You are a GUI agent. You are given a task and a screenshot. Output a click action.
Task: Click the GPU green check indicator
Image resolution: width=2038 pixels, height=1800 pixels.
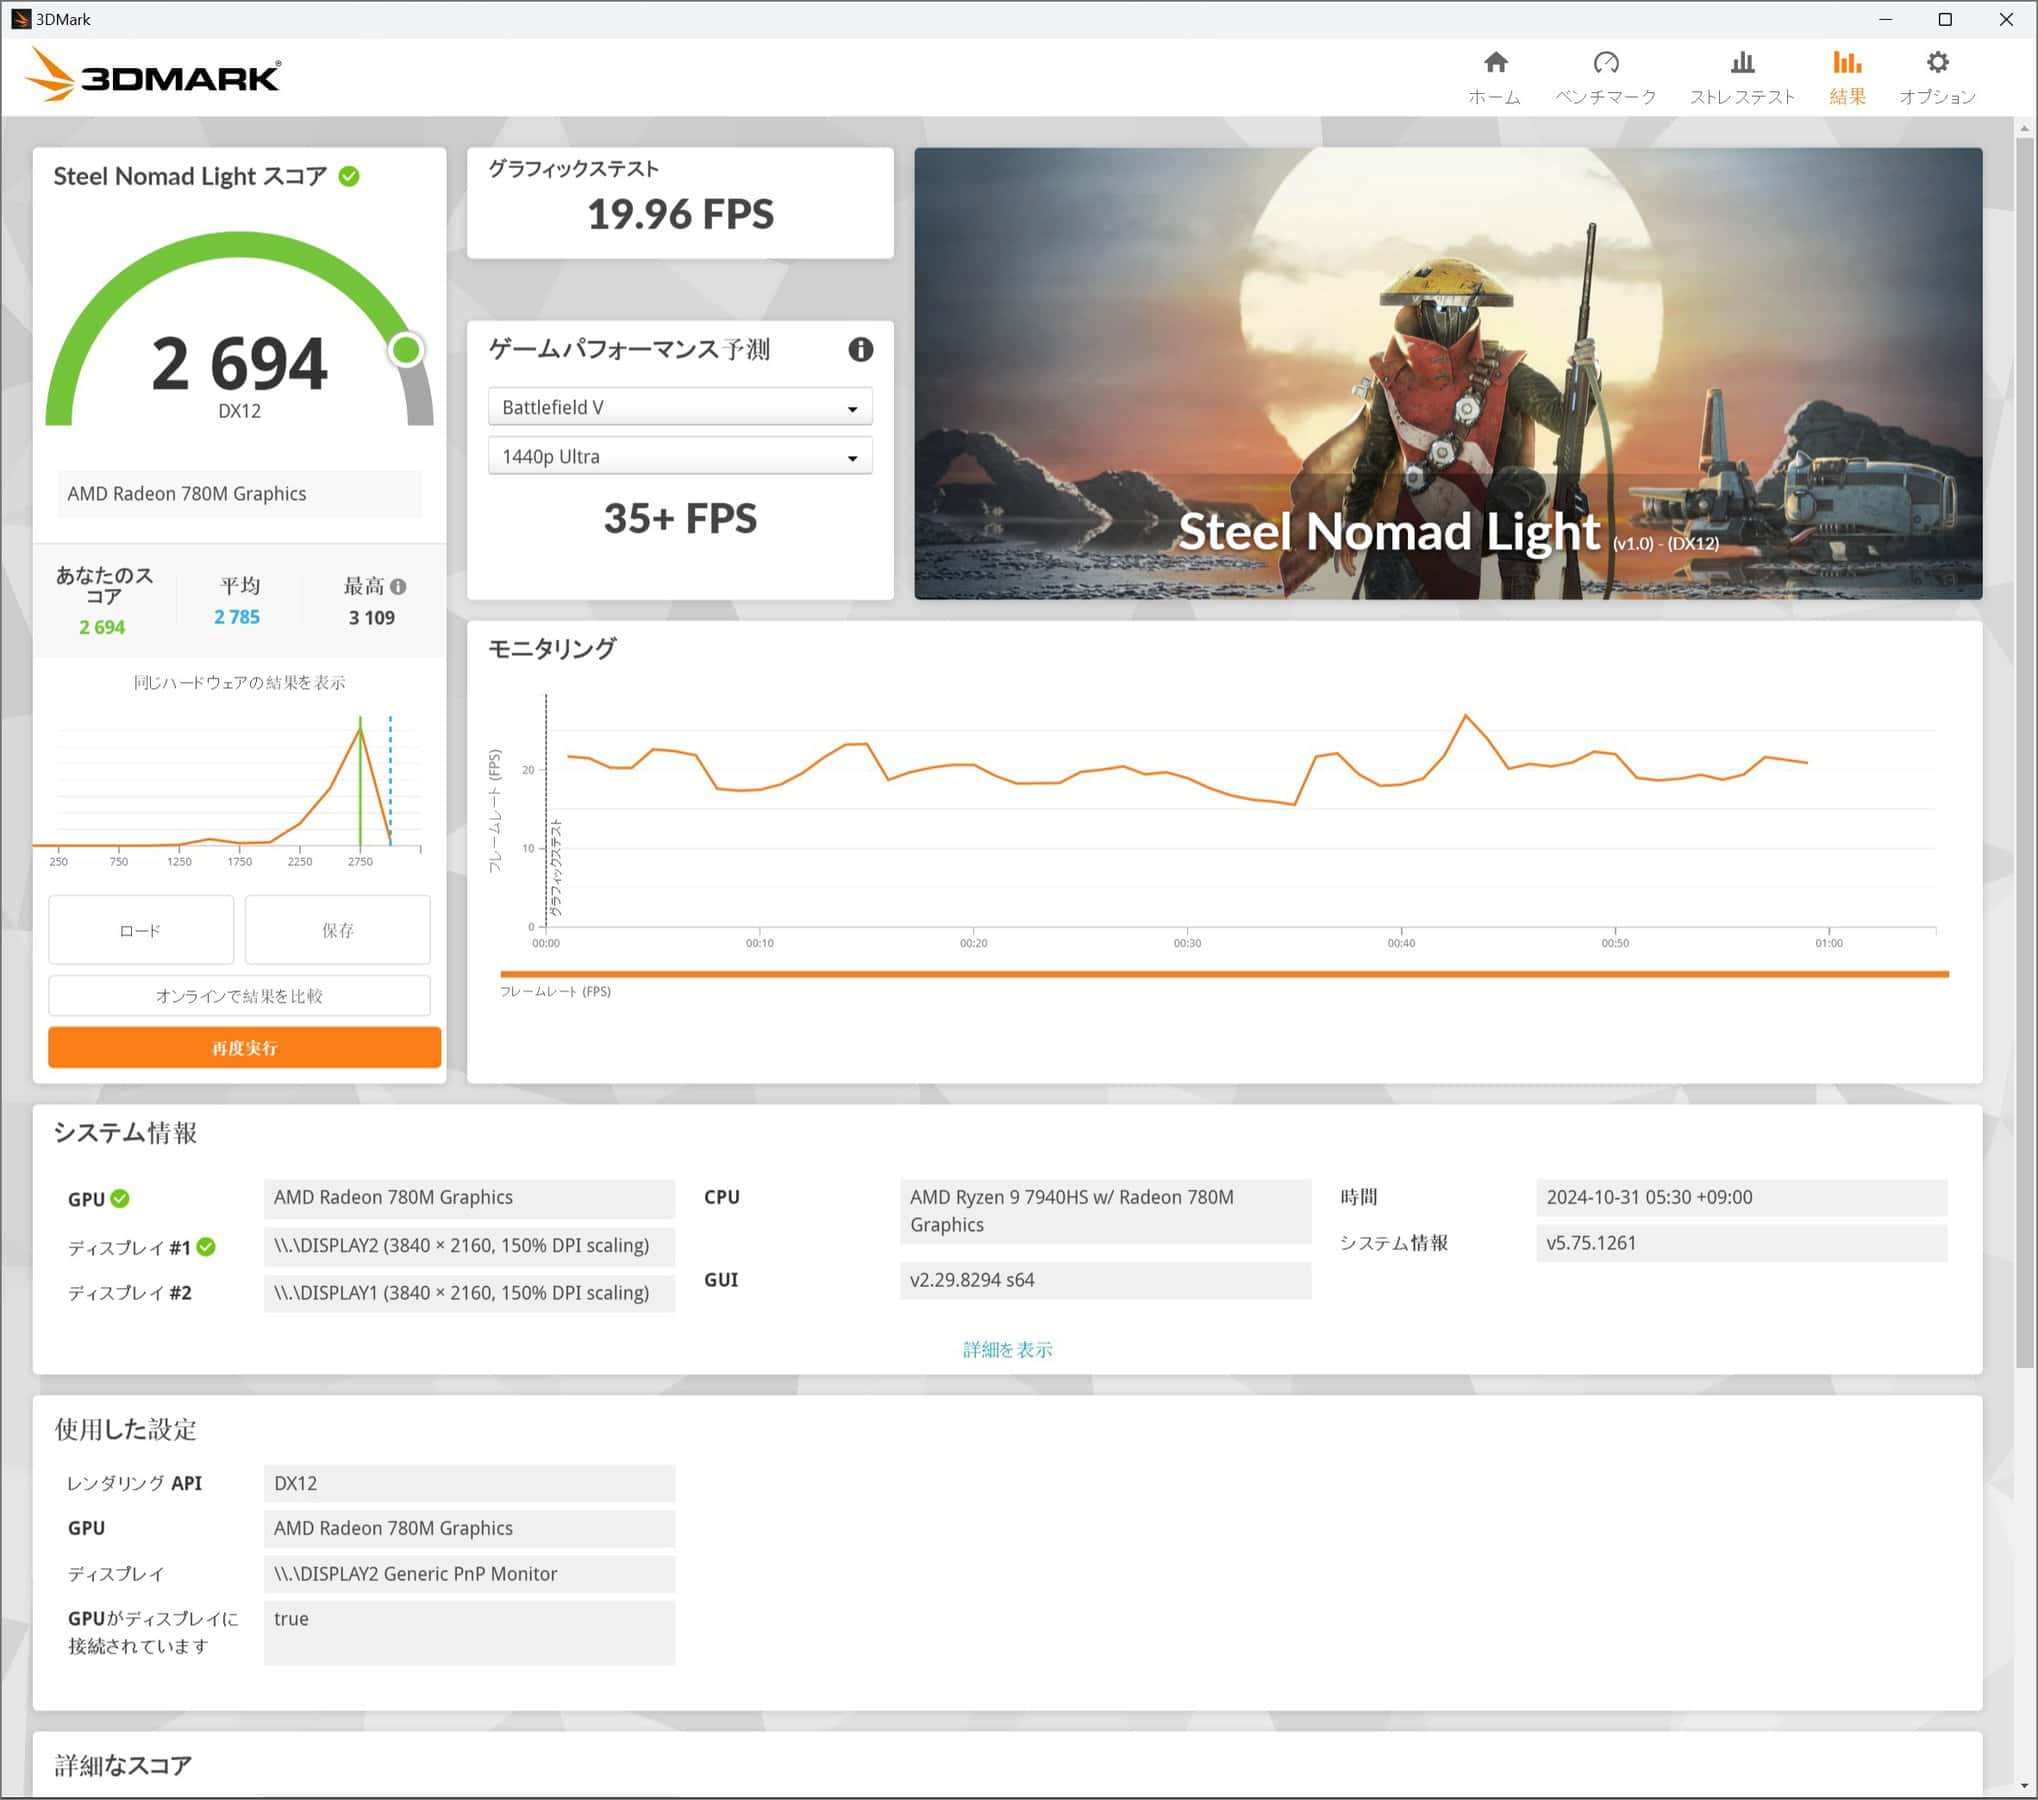(x=120, y=1198)
